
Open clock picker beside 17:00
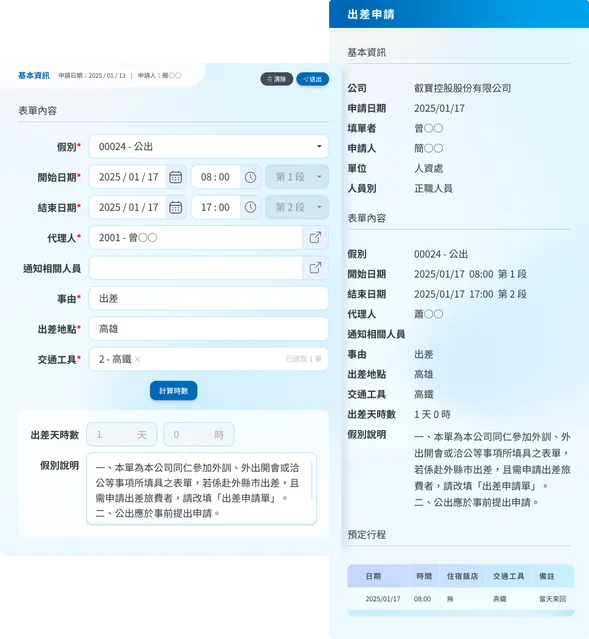(x=250, y=207)
